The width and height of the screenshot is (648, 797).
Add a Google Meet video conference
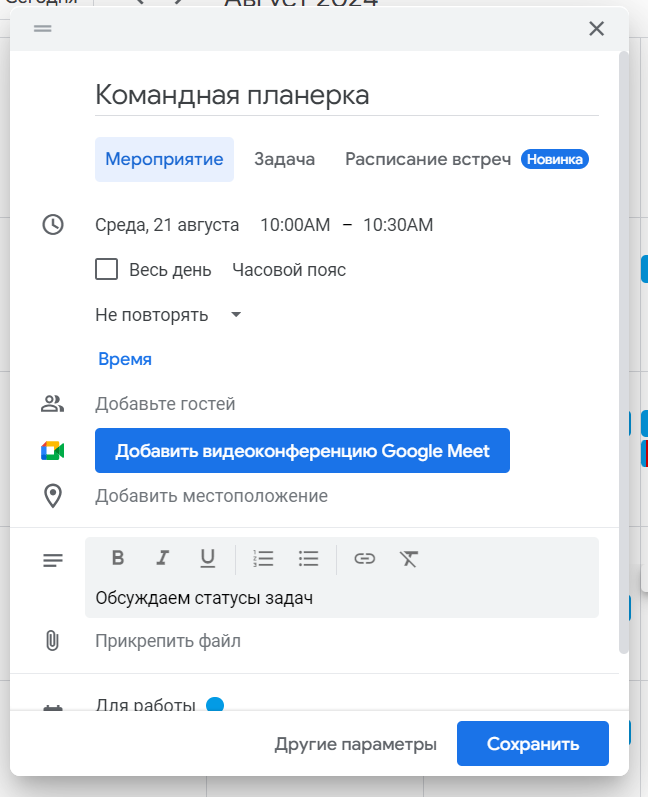pyautogui.click(x=302, y=451)
